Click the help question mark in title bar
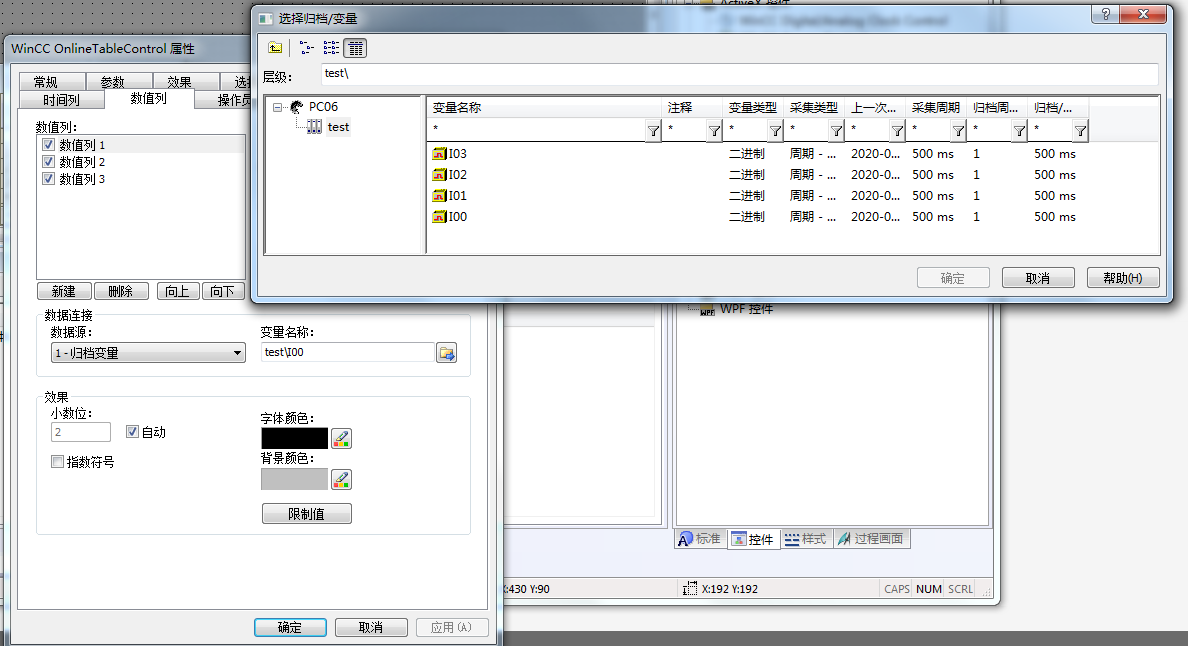The image size is (1188, 646). (x=1105, y=14)
